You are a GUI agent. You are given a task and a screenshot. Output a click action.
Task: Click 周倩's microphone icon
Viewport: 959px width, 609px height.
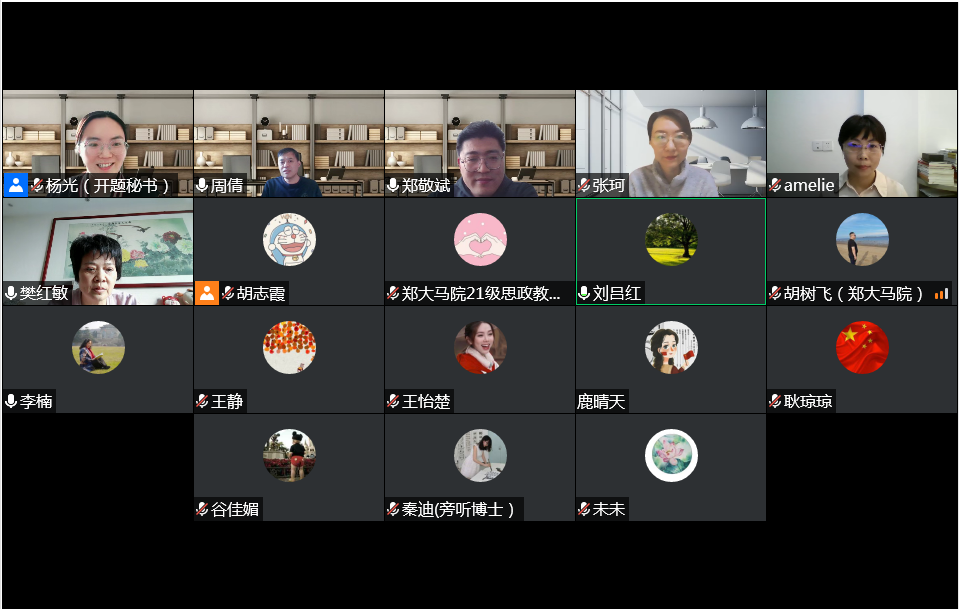202,185
